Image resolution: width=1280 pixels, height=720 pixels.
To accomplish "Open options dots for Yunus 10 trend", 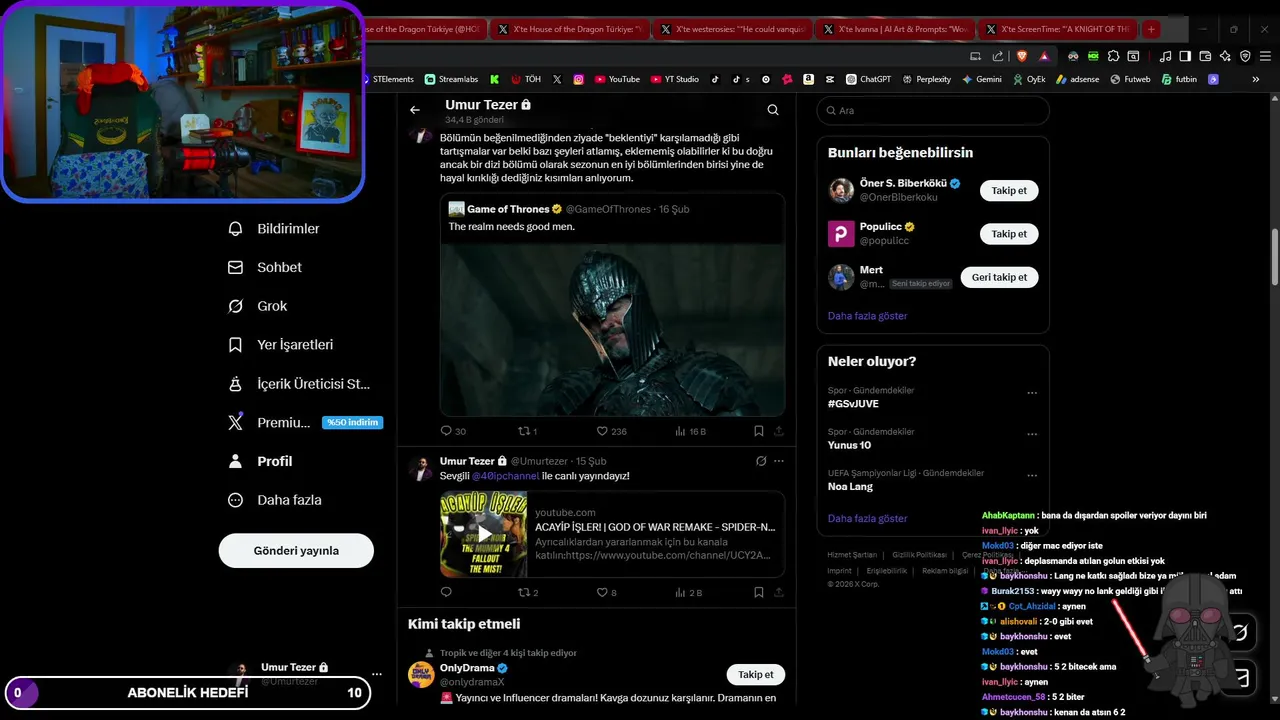I will click(1032, 434).
